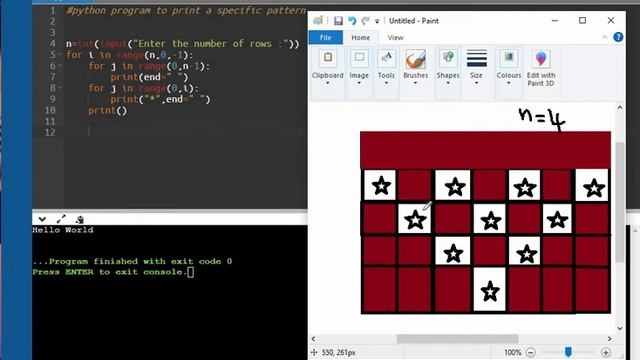Click the vertical scrollbar down arrow

(620, 328)
